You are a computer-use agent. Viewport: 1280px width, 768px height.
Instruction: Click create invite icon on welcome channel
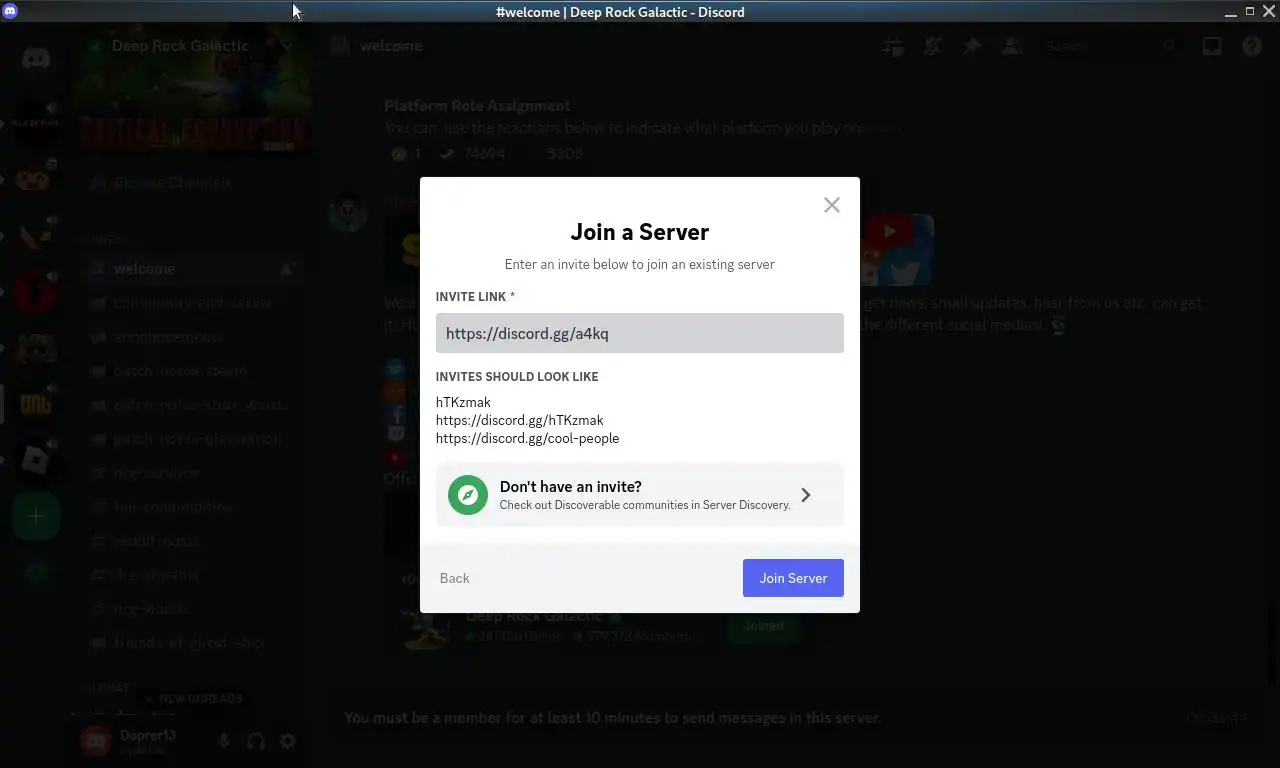[x=287, y=269]
